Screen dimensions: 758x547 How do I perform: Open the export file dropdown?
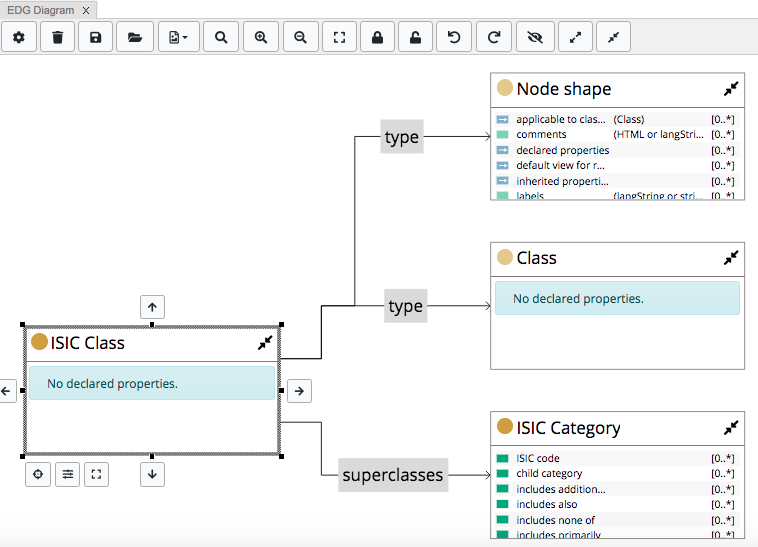coord(178,37)
